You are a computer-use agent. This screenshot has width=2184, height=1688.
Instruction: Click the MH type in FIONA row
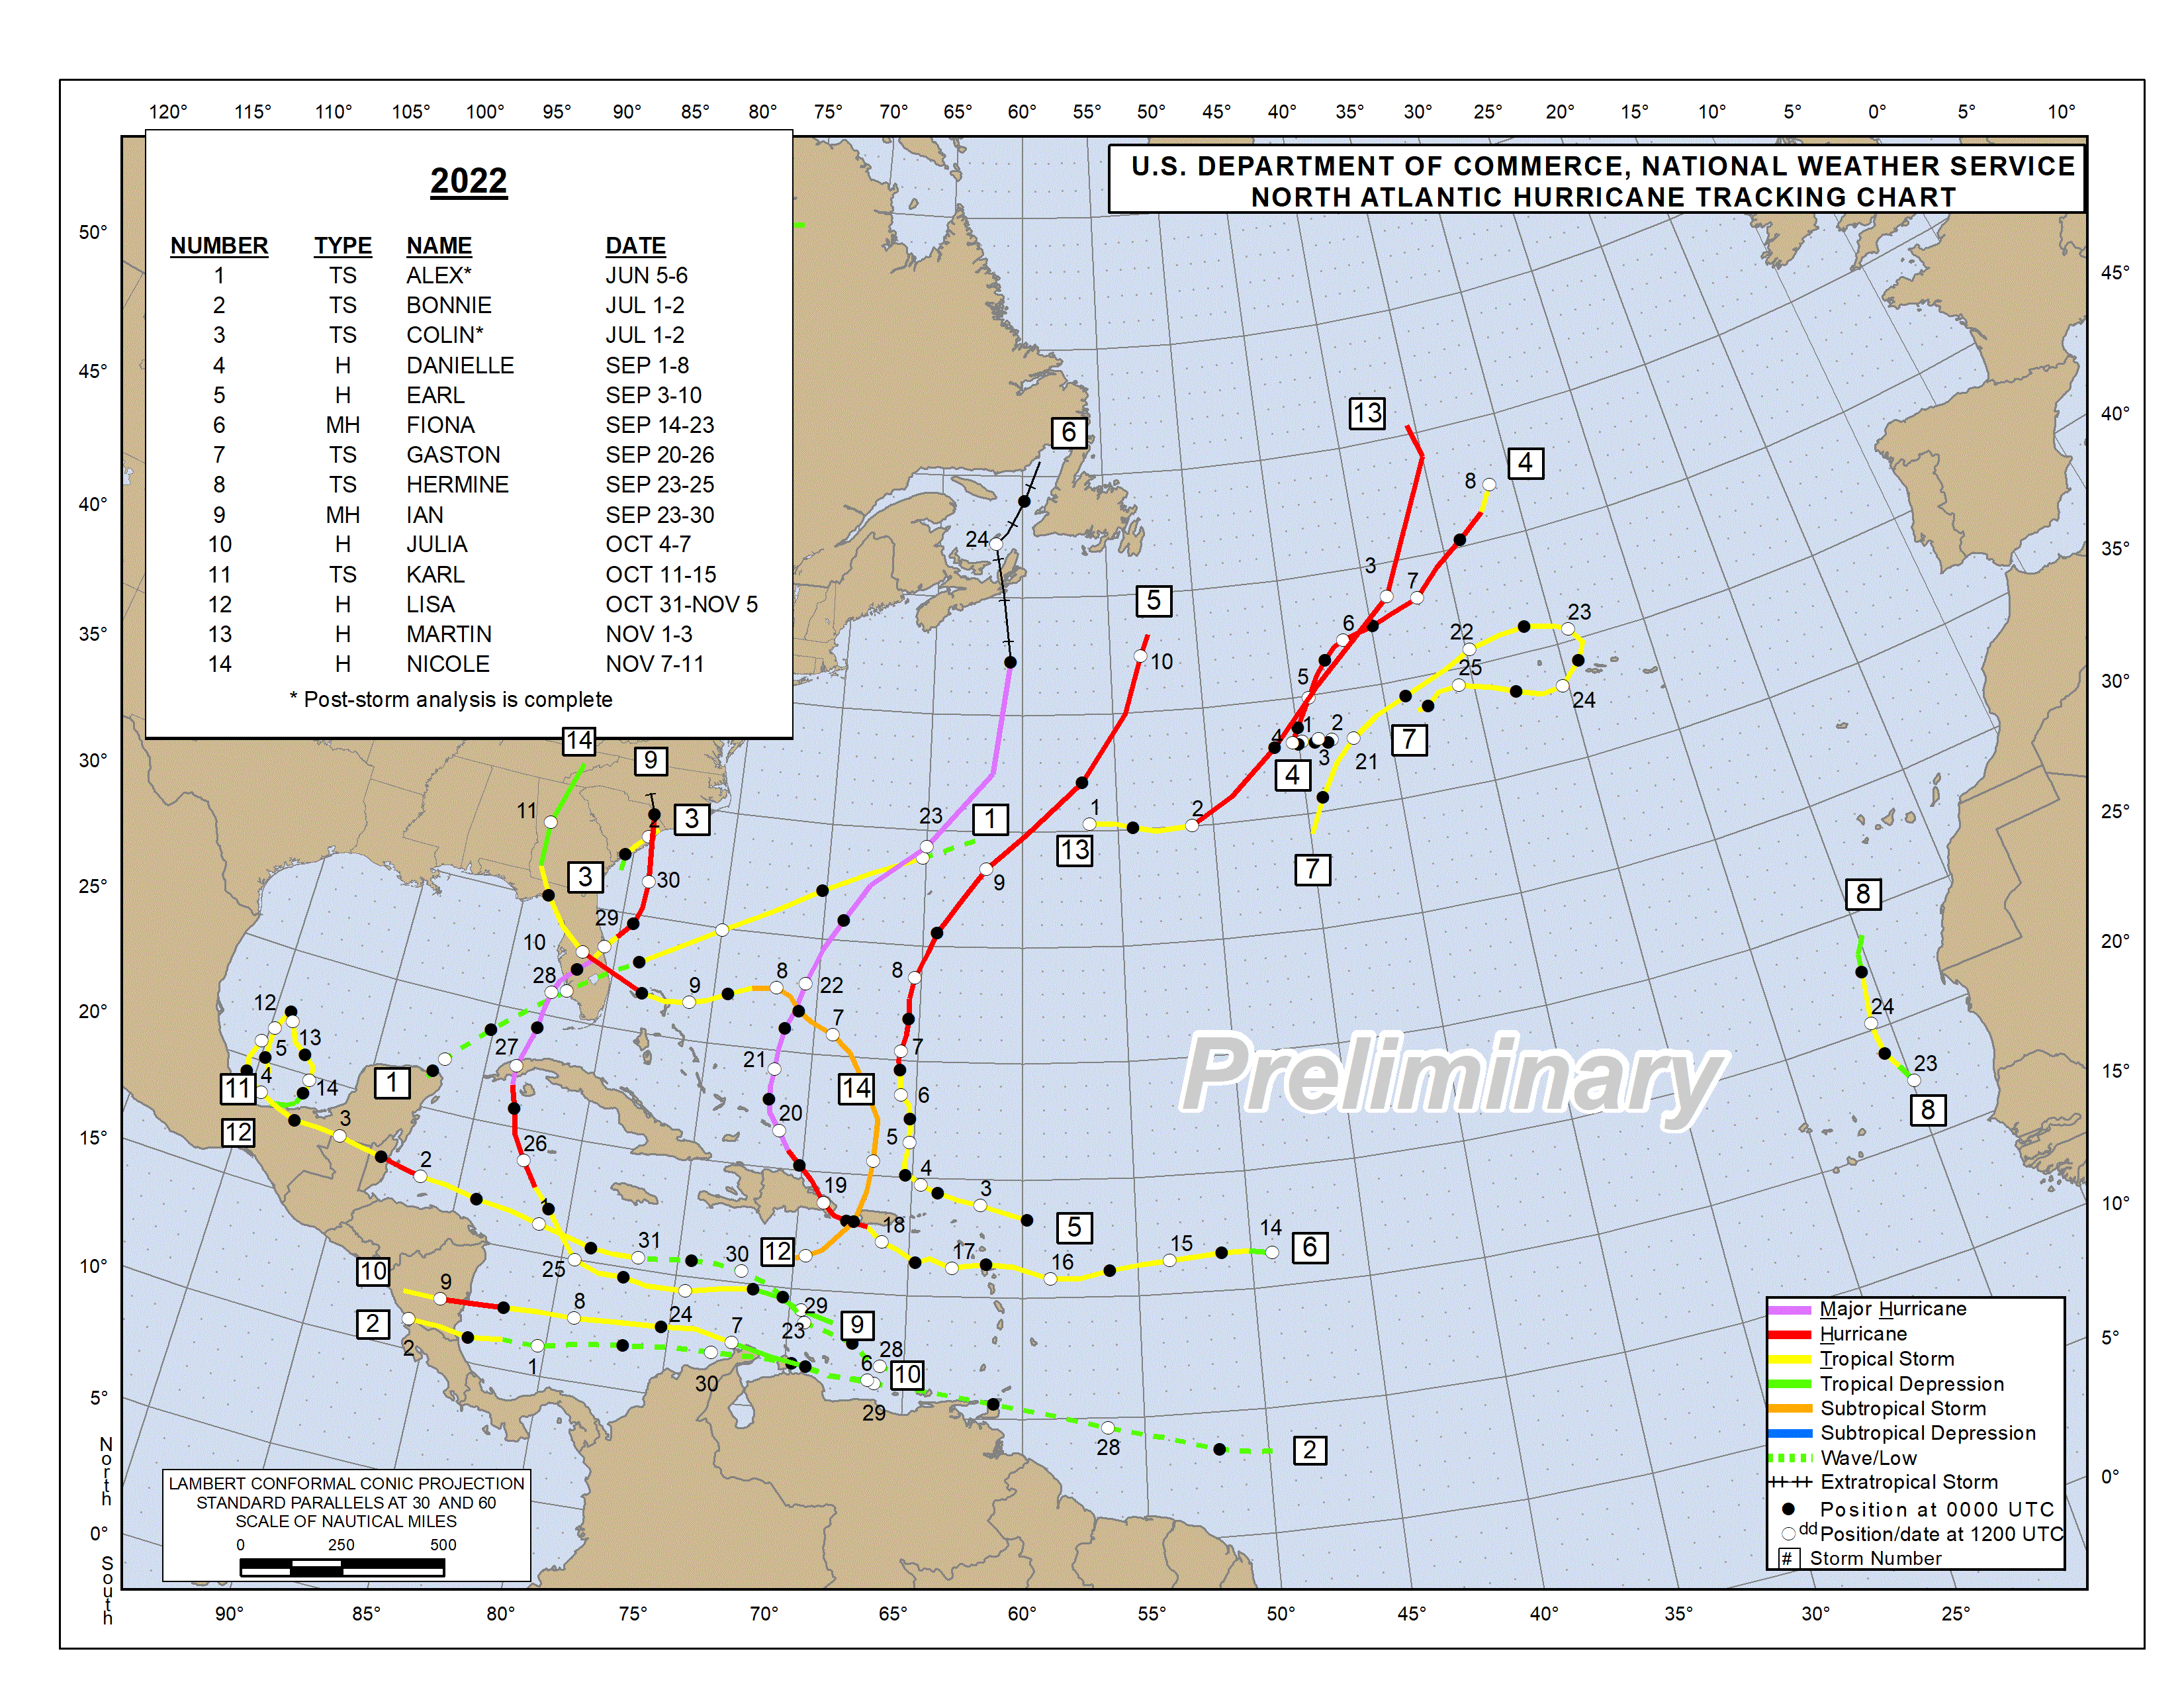click(x=343, y=426)
